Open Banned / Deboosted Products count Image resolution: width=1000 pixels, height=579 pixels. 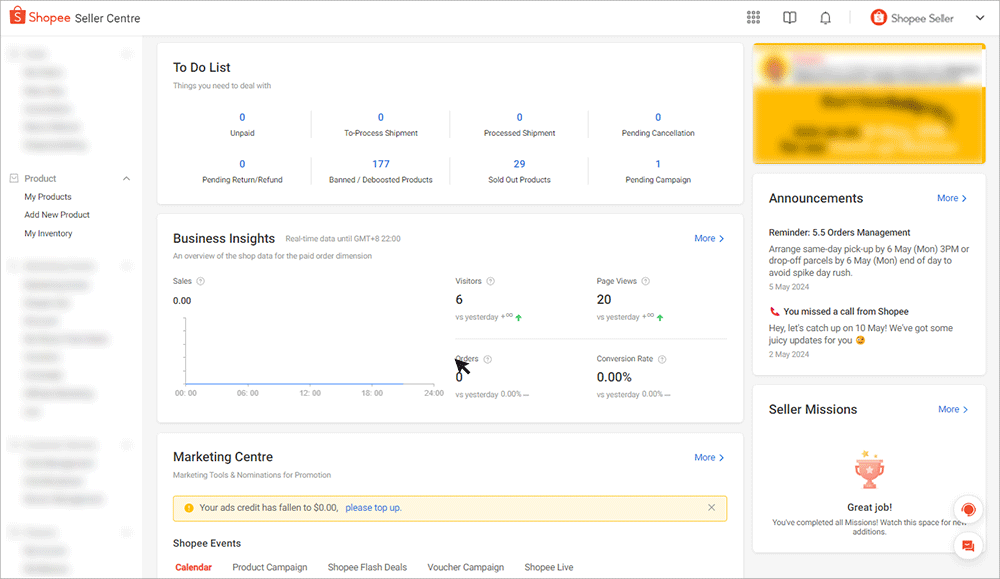[380, 164]
